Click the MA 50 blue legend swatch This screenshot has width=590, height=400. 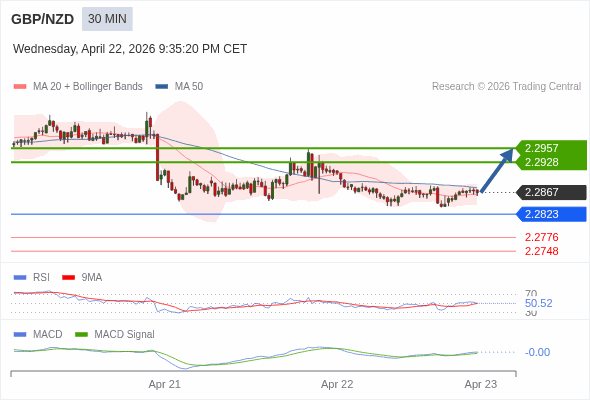[162, 87]
